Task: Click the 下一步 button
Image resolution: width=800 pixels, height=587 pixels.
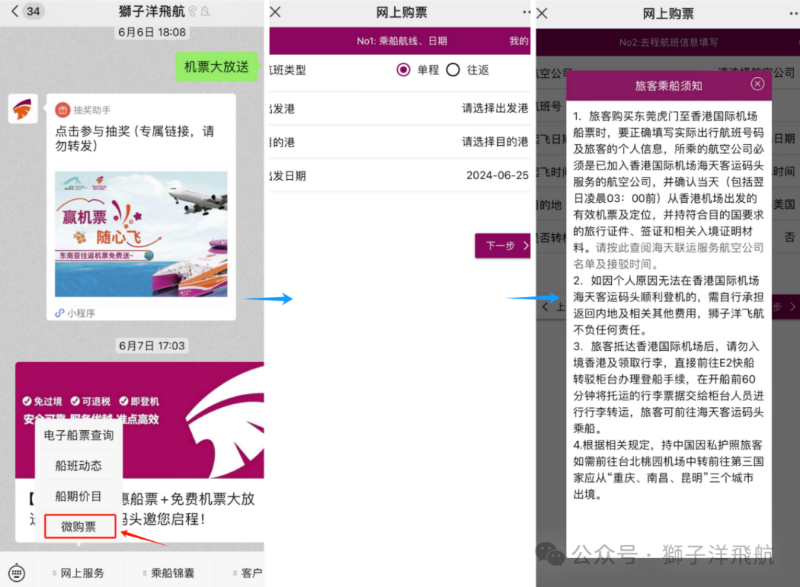Action: point(503,246)
